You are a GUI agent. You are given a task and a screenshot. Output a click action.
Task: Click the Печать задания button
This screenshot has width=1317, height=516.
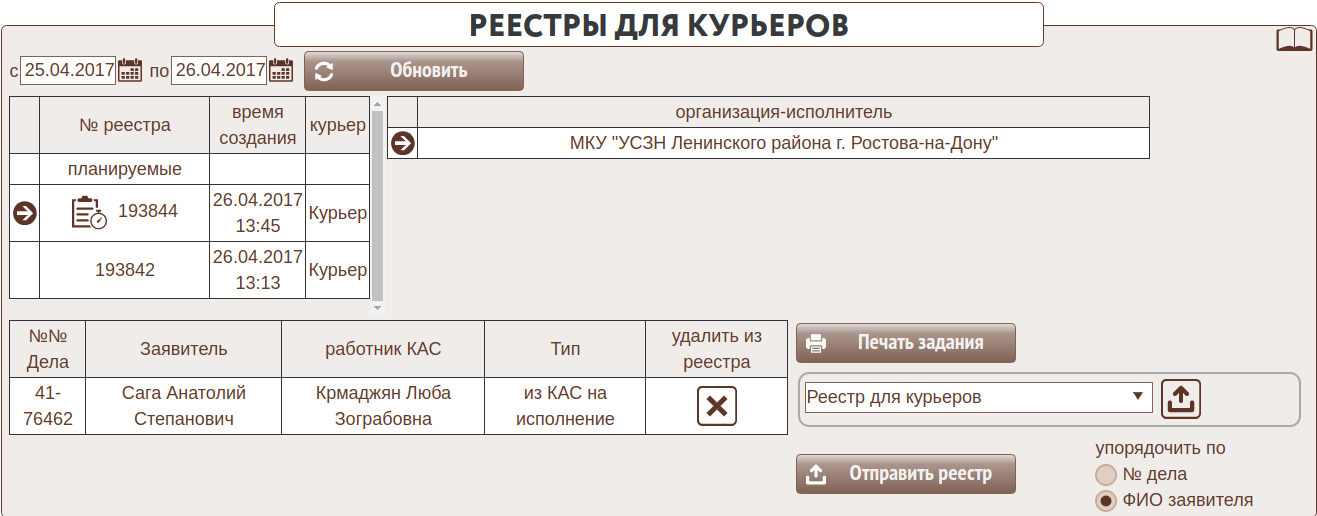(905, 343)
